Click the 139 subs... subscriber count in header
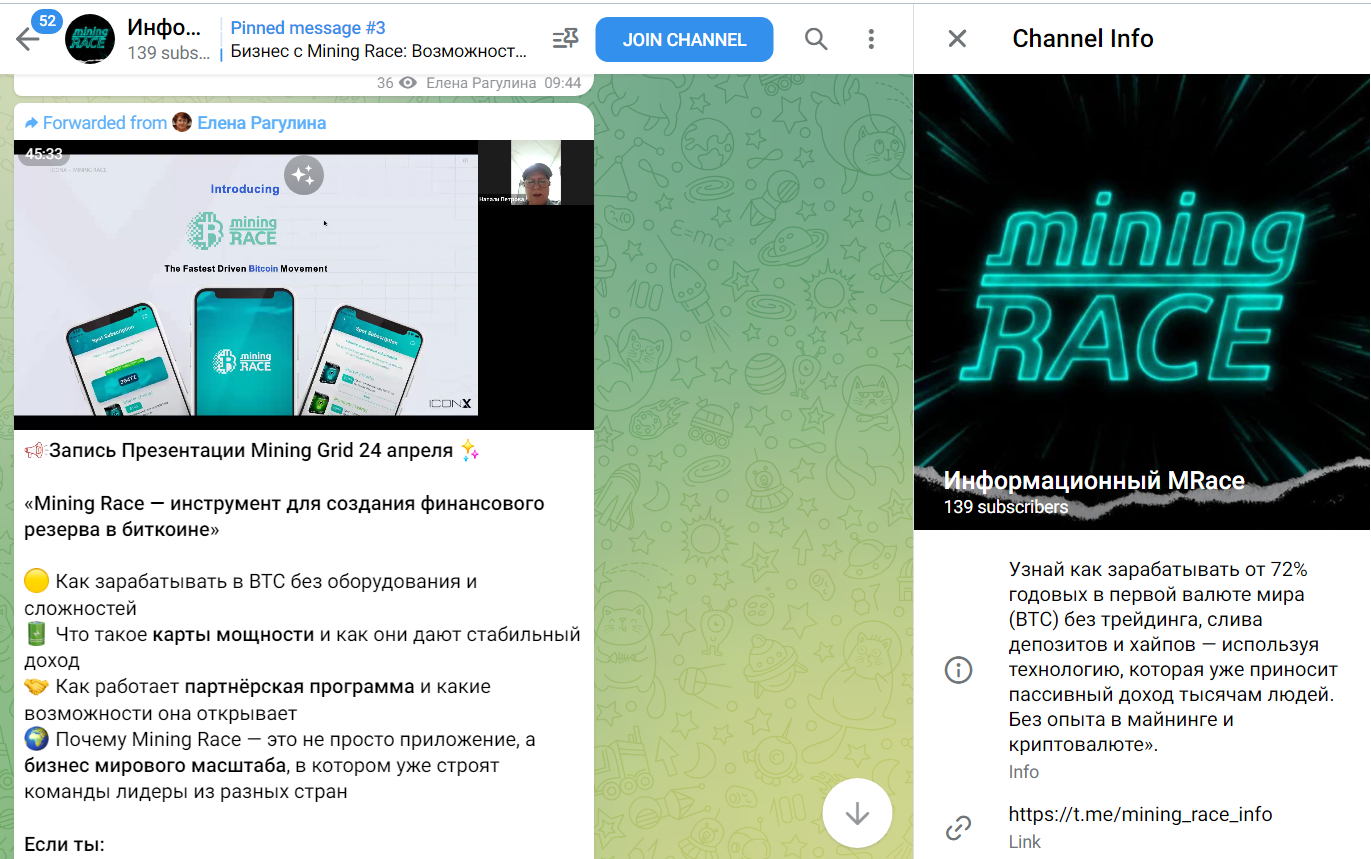The image size is (1371, 859). tap(169, 53)
